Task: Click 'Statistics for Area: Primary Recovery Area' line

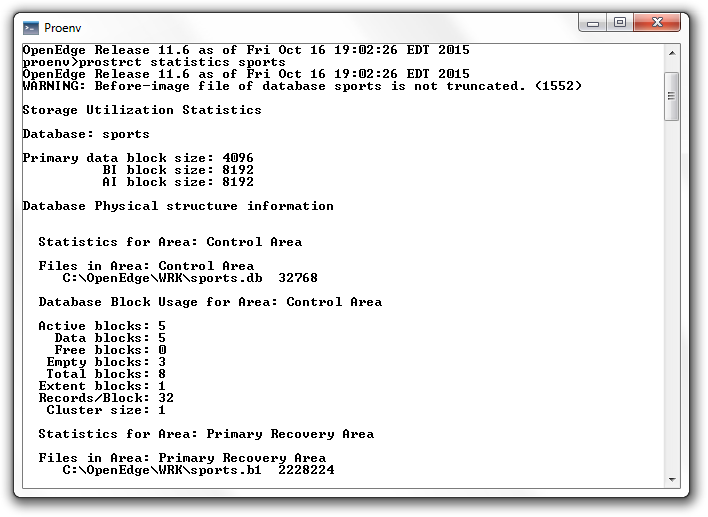Action: [206, 434]
